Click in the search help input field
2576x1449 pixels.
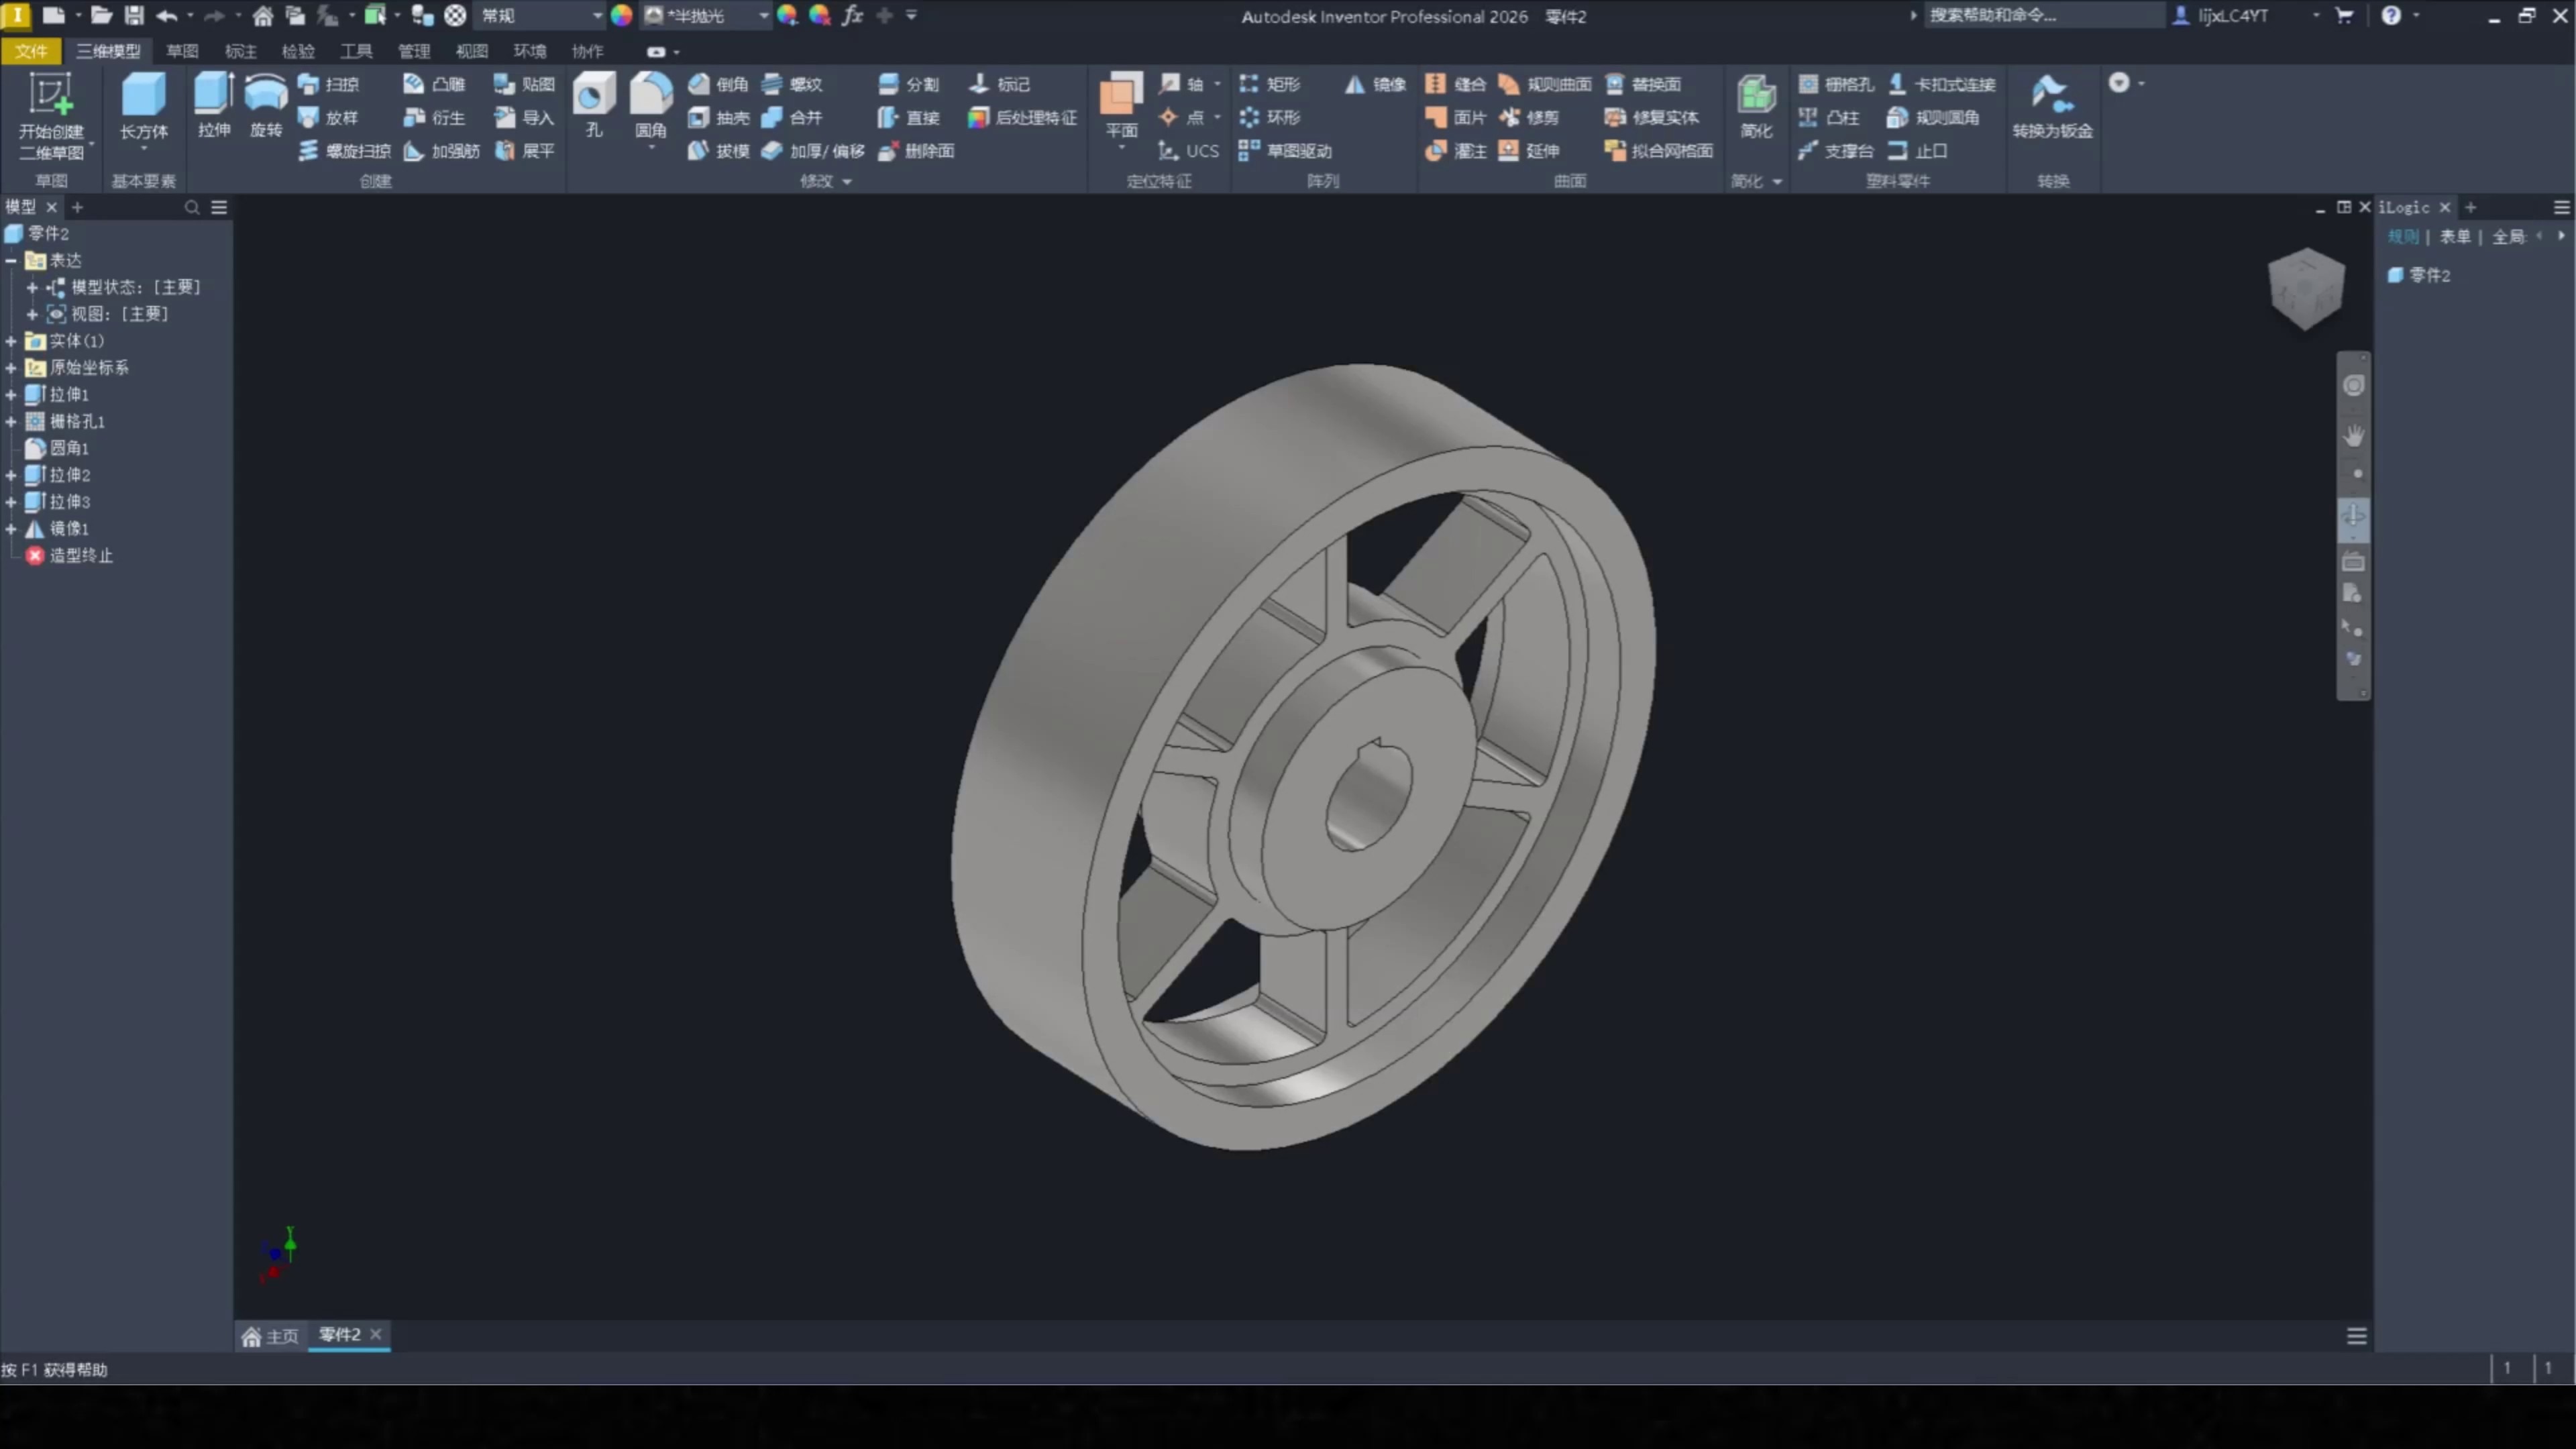pos(2040,16)
